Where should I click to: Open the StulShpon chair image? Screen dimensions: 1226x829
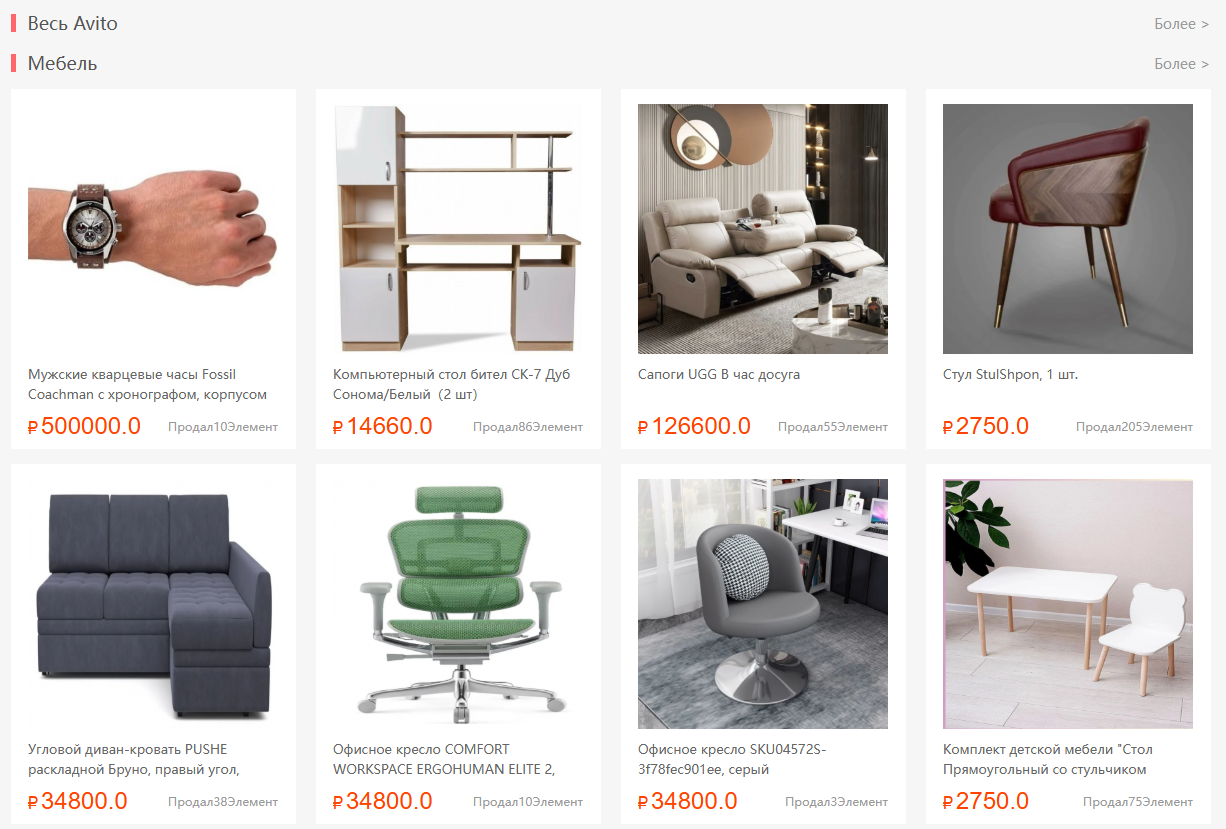tap(1068, 229)
